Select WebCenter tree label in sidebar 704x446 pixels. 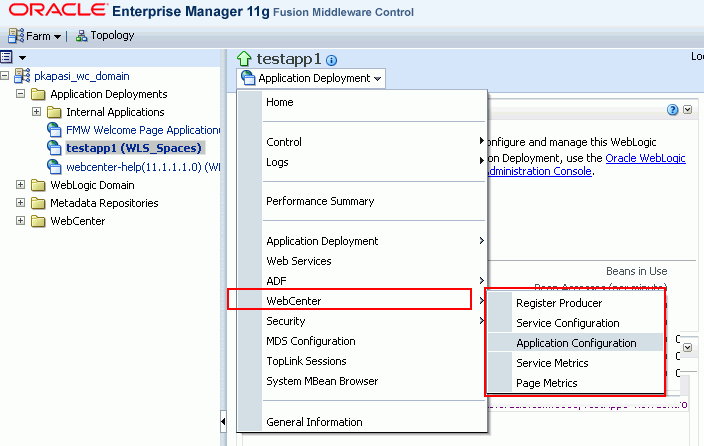tap(78, 221)
